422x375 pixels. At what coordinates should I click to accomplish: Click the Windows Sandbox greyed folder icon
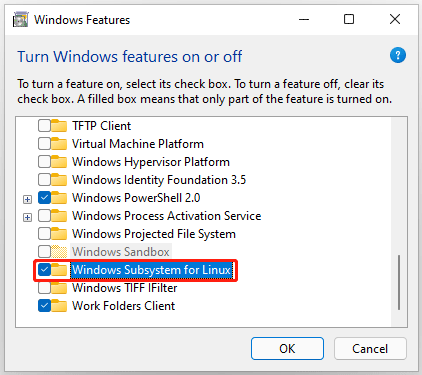59,252
